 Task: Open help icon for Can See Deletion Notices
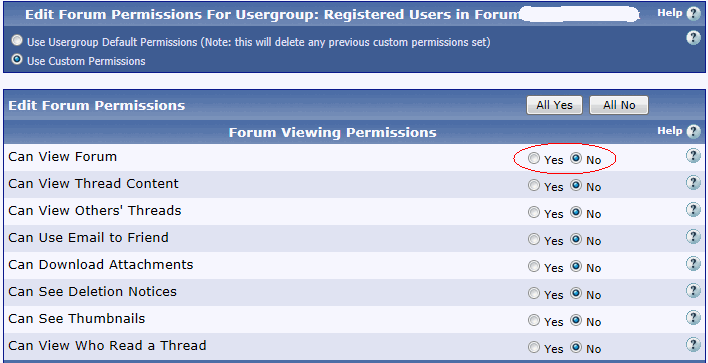pos(693,291)
